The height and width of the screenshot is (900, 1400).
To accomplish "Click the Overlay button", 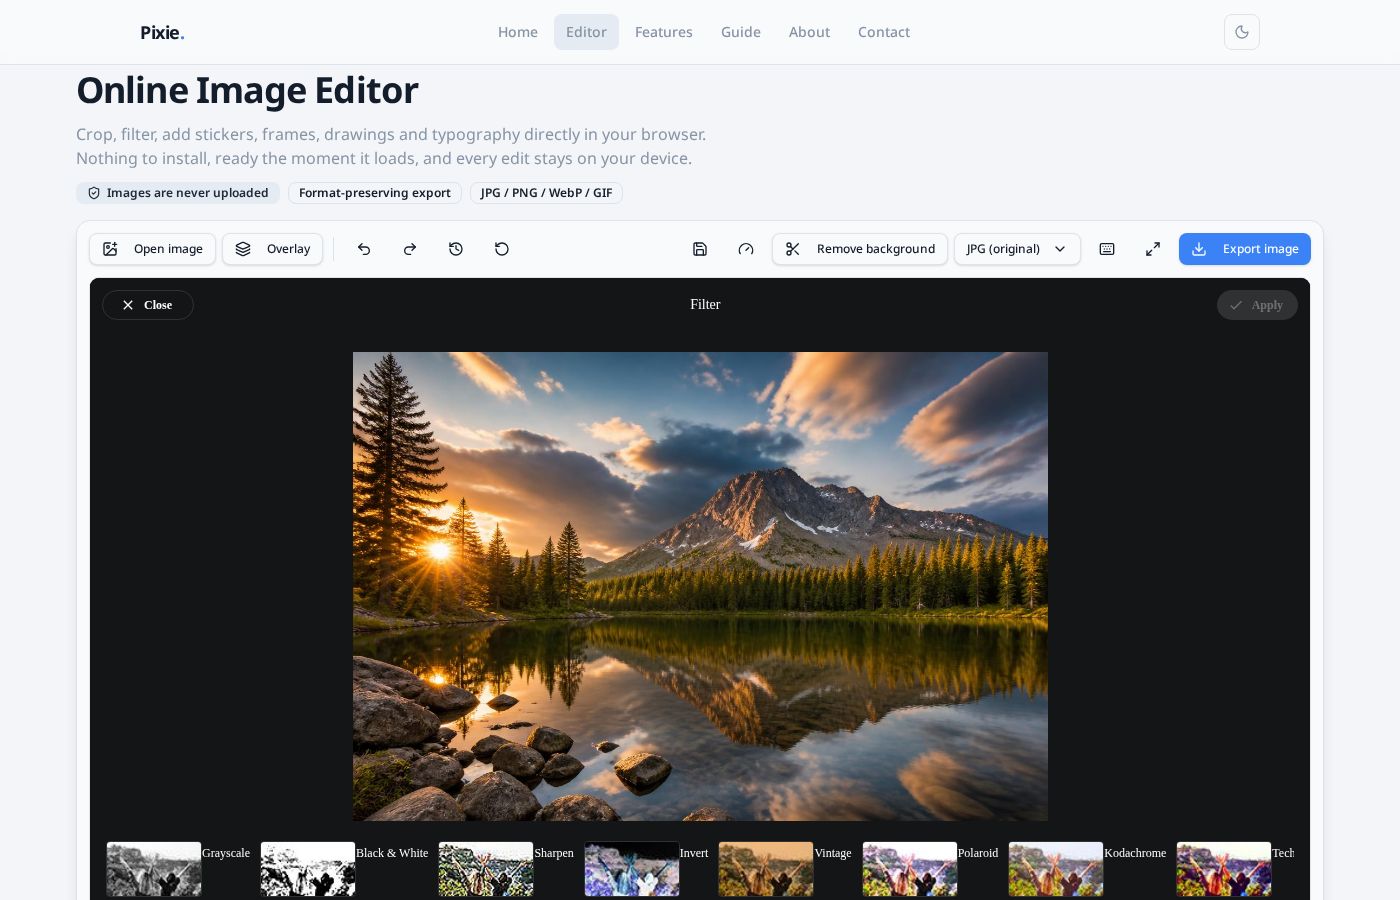I will pos(273,249).
